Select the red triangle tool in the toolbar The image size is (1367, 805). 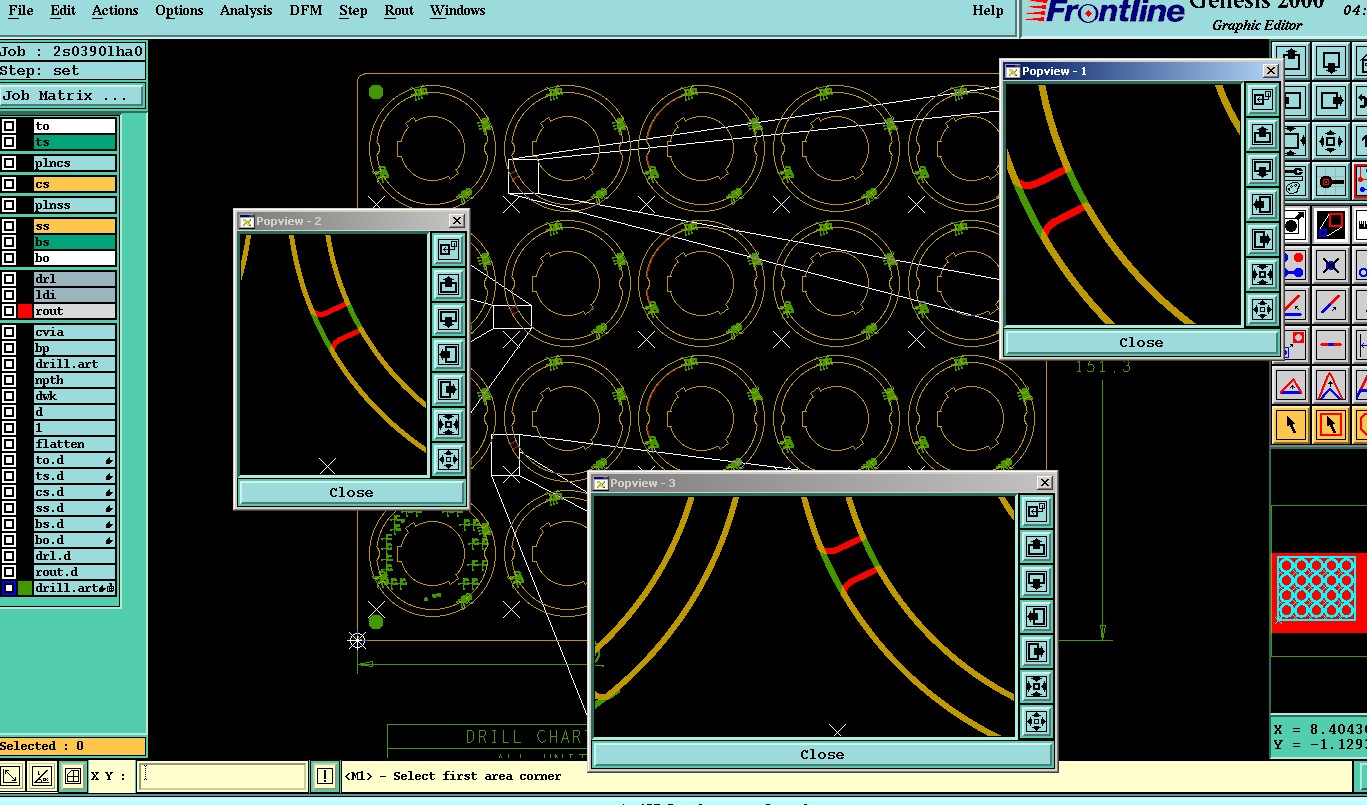1291,385
